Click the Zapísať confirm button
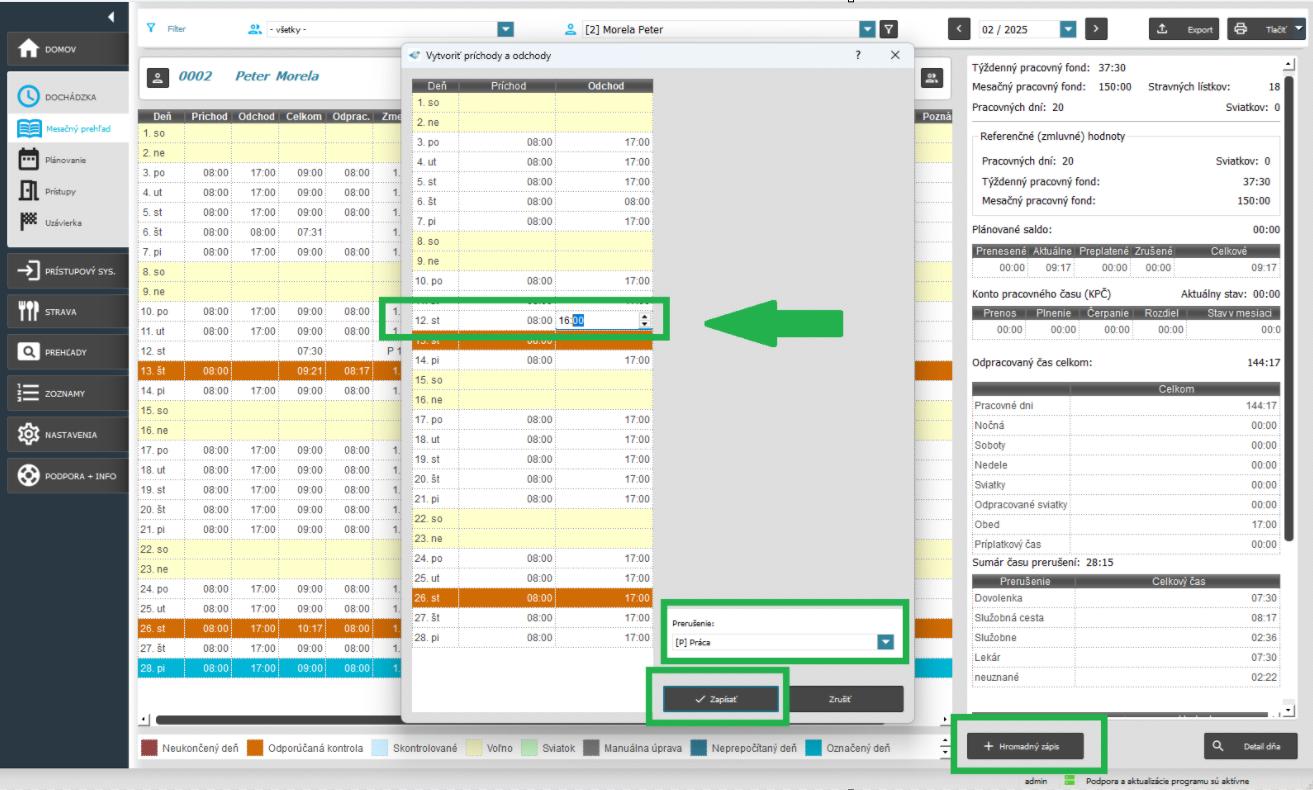Screen dimensions: 1313x790 tap(720, 698)
